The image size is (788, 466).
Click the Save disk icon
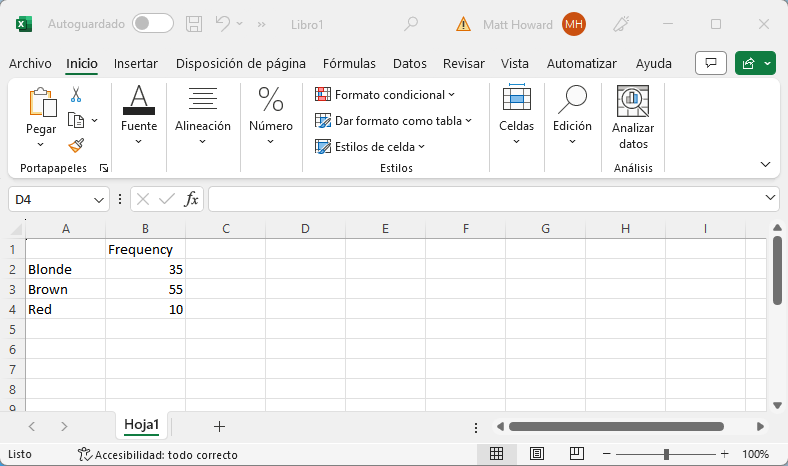coord(194,23)
